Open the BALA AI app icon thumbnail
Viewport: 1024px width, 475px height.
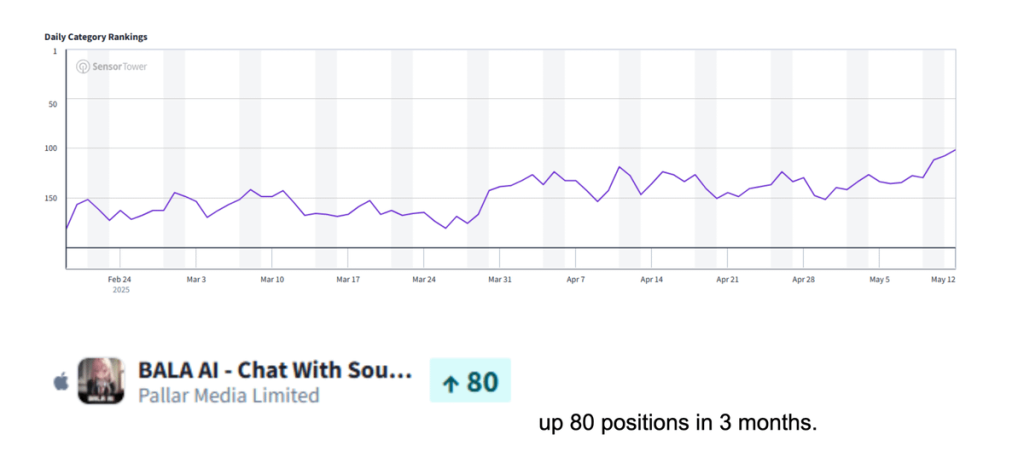101,380
